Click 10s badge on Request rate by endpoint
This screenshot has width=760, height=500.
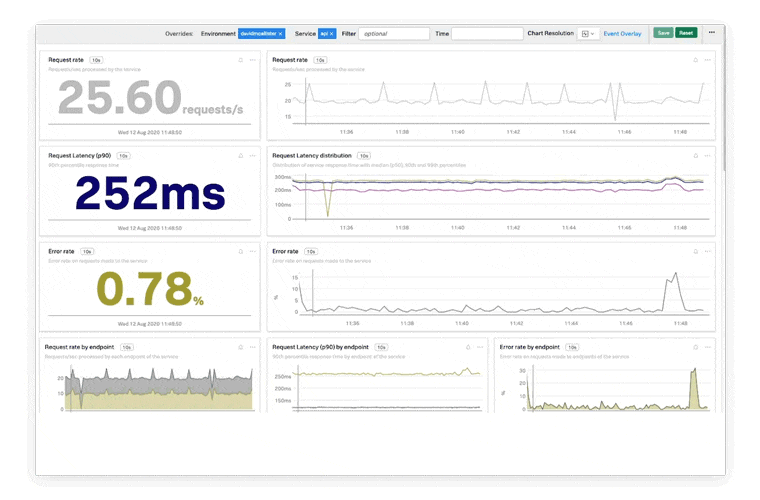click(127, 347)
